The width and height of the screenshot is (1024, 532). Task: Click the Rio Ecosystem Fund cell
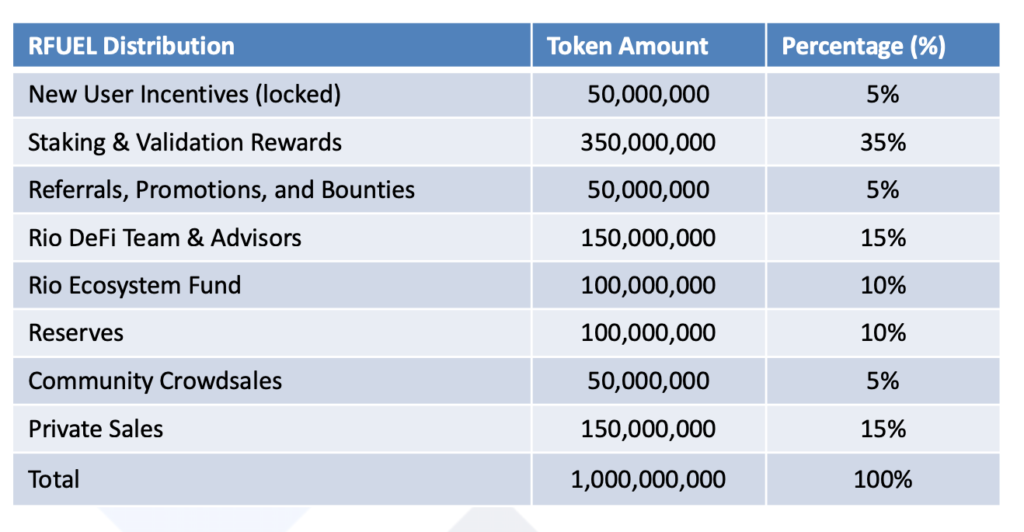pos(272,285)
